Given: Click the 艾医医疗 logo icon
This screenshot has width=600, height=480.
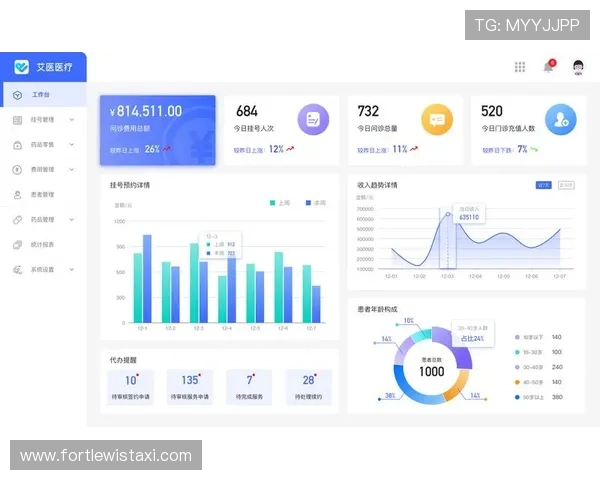Looking at the screenshot, I should pyautogui.click(x=21, y=67).
